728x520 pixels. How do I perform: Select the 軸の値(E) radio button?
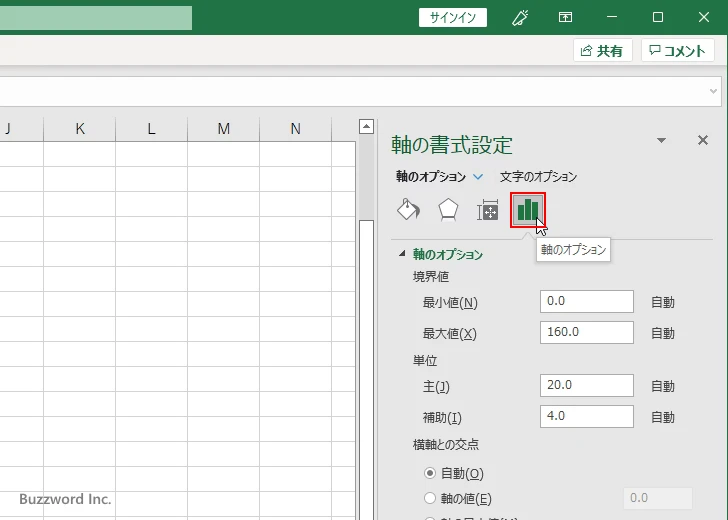click(430, 498)
